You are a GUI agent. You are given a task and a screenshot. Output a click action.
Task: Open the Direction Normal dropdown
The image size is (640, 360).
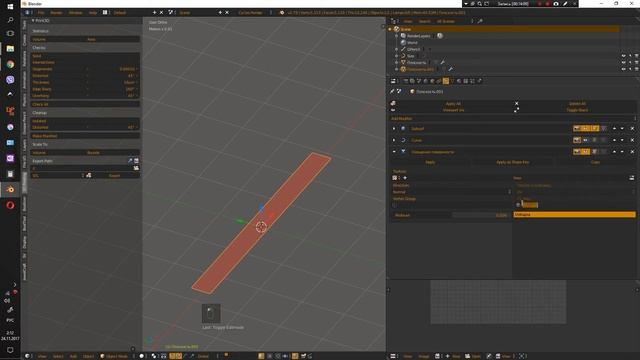[451, 192]
